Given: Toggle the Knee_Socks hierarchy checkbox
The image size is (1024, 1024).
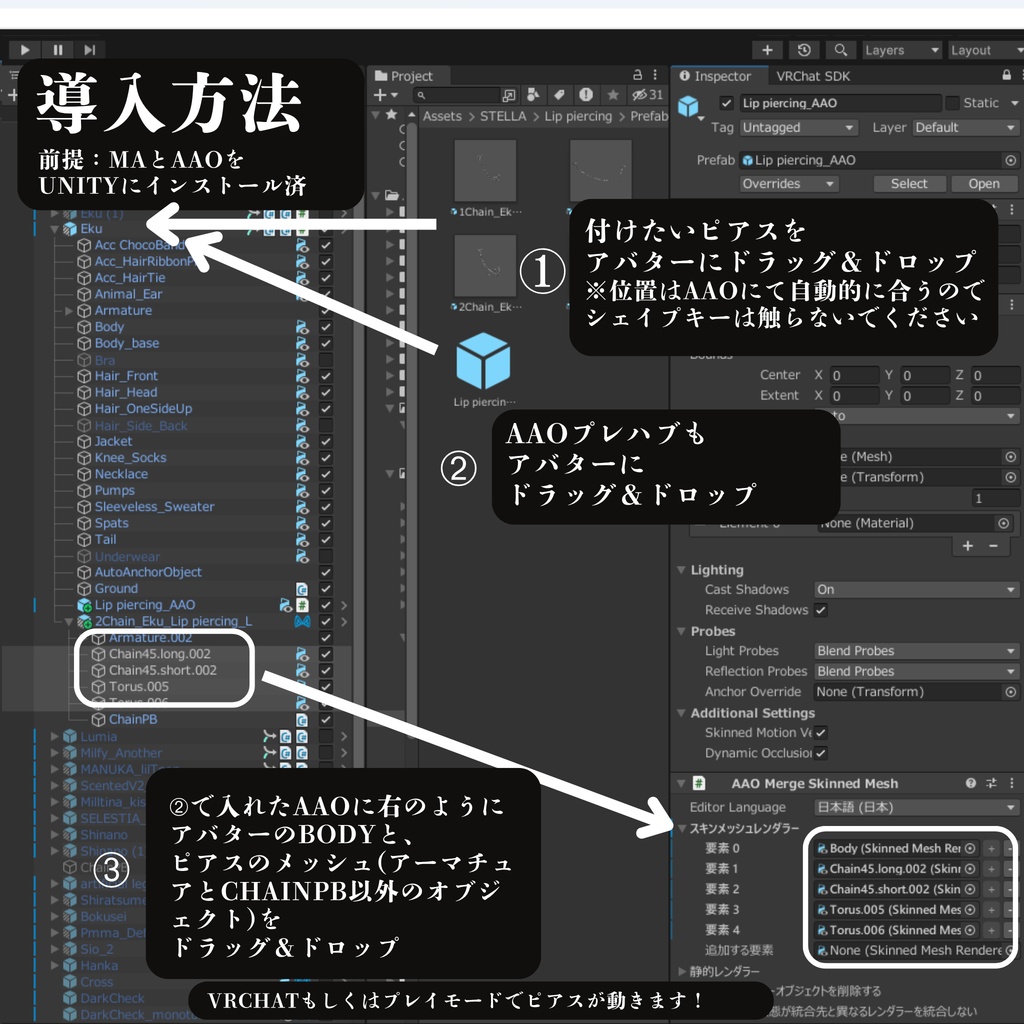Looking at the screenshot, I should (x=326, y=458).
